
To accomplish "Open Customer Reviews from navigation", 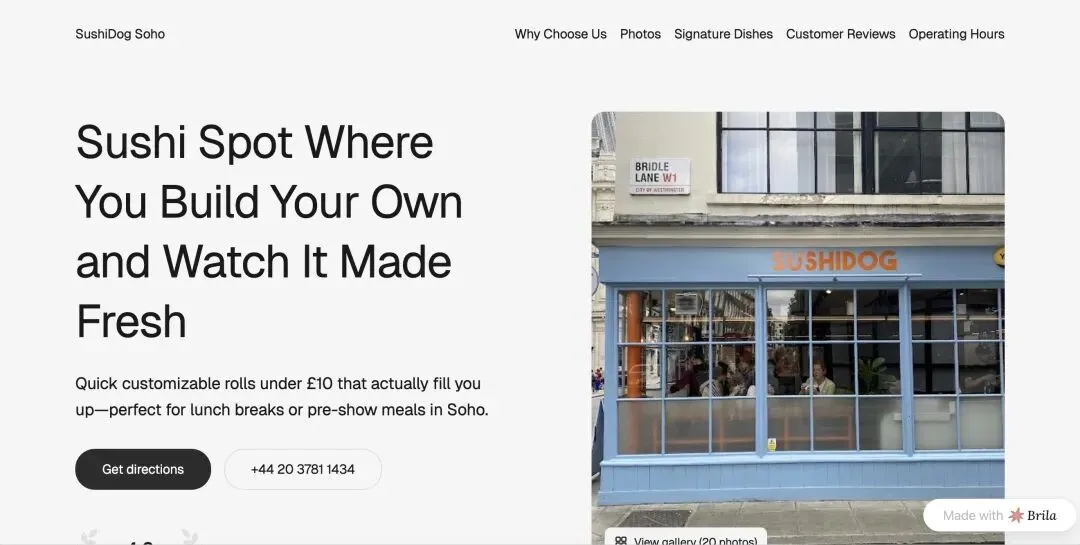I will pos(841,34).
